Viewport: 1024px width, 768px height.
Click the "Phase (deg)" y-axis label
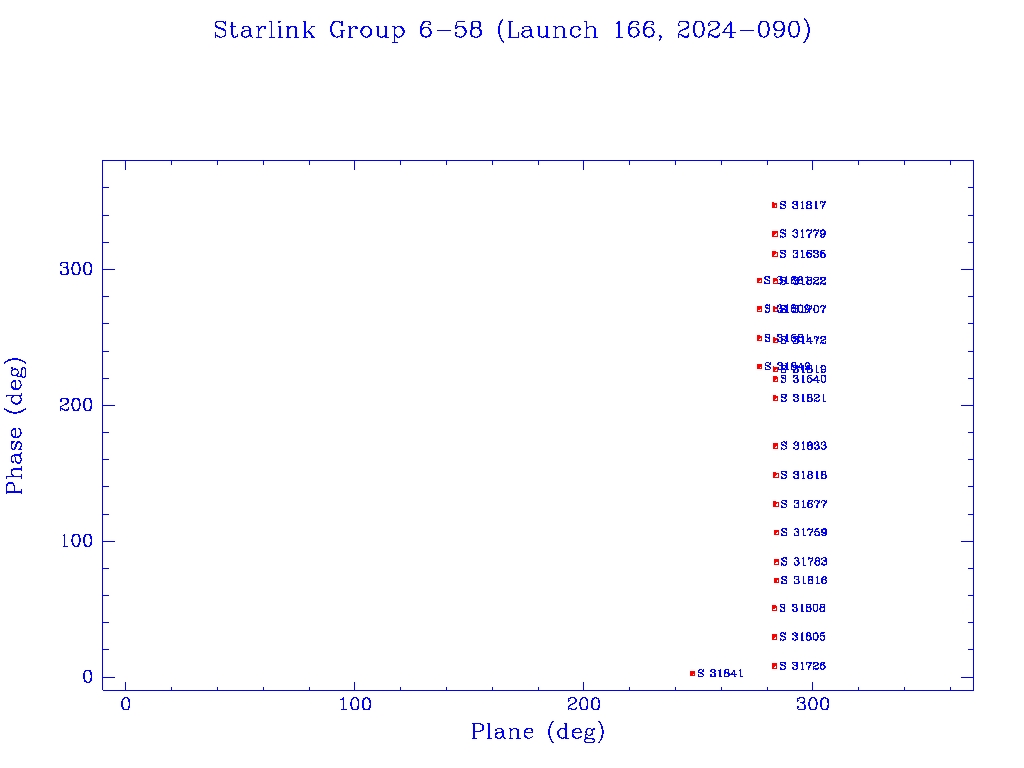14,426
